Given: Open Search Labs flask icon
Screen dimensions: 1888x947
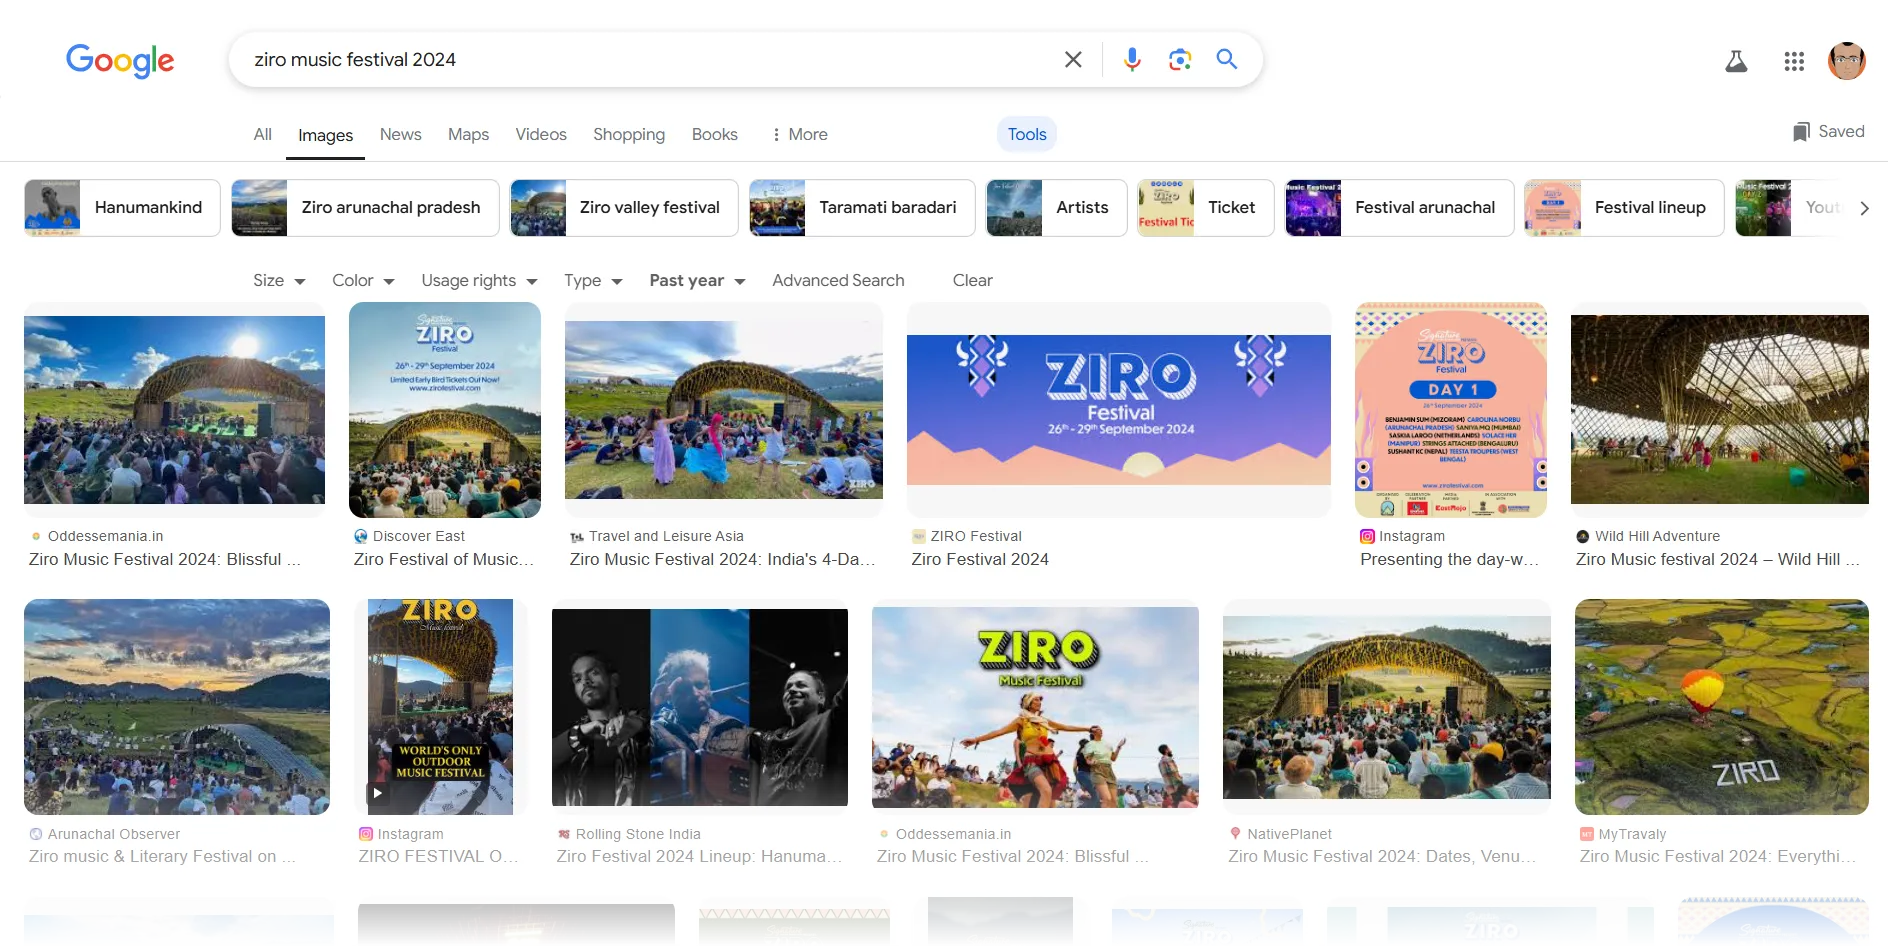Looking at the screenshot, I should pos(1737,60).
